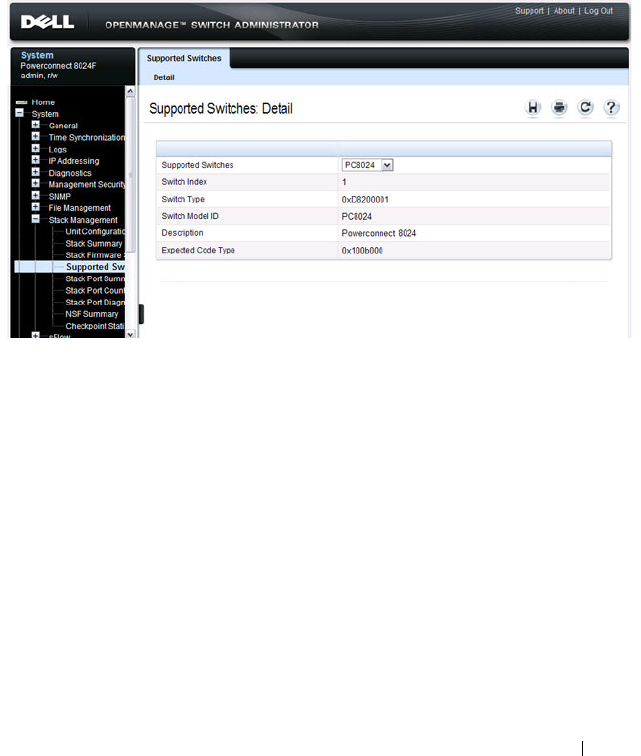Screen dimensions: 641x756
Task: Open Stack Port Counters tree item
Action: tap(95, 290)
